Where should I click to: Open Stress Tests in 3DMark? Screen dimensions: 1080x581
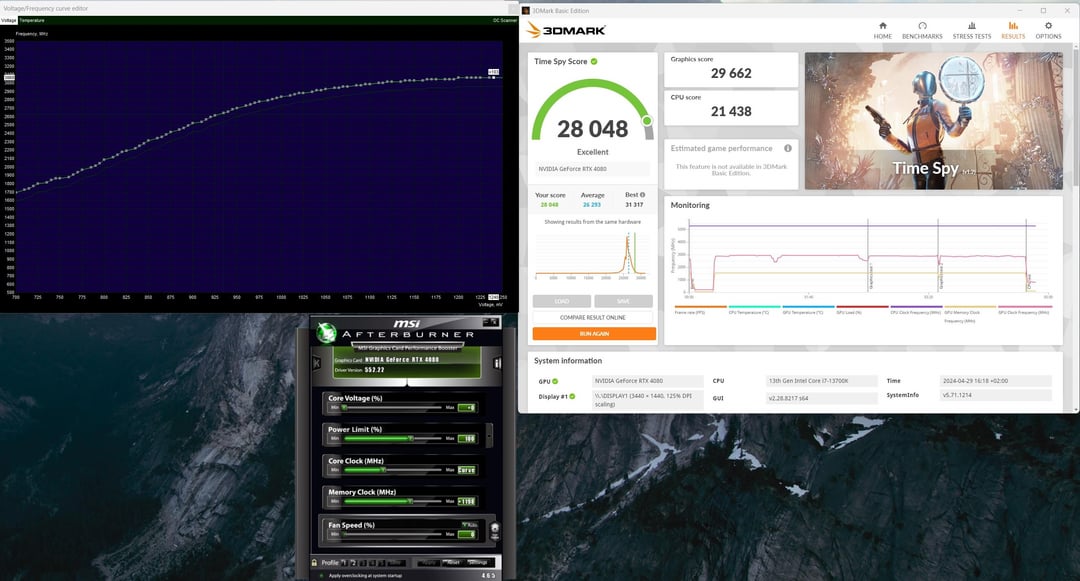point(971,31)
